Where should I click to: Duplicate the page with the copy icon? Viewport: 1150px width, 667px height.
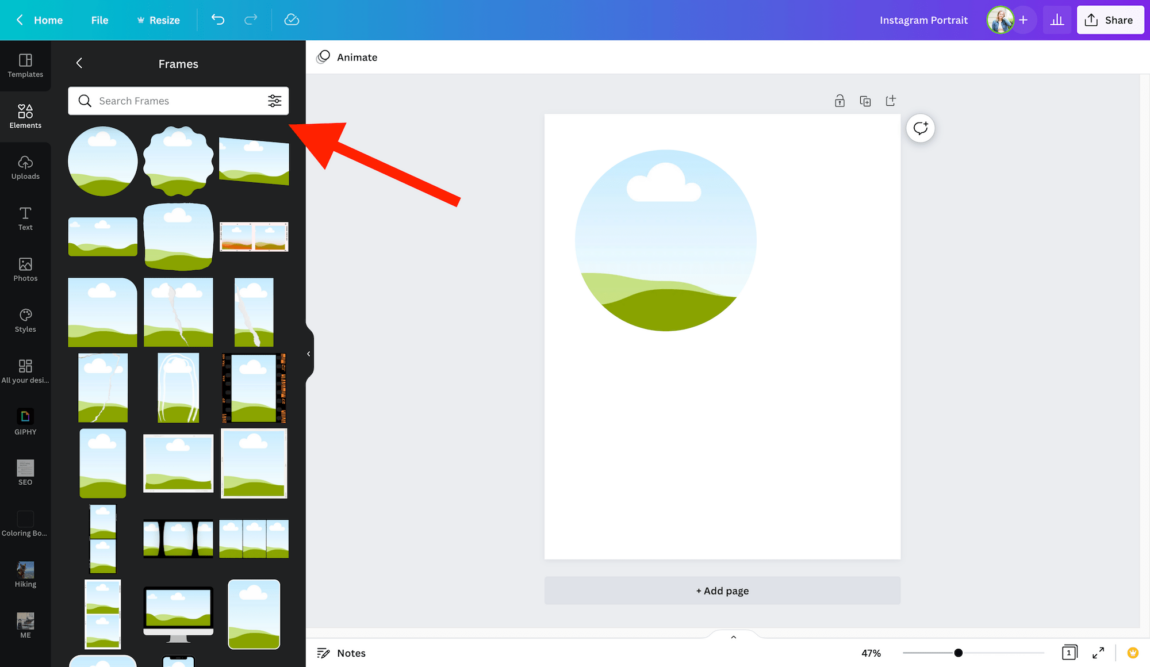(x=865, y=101)
